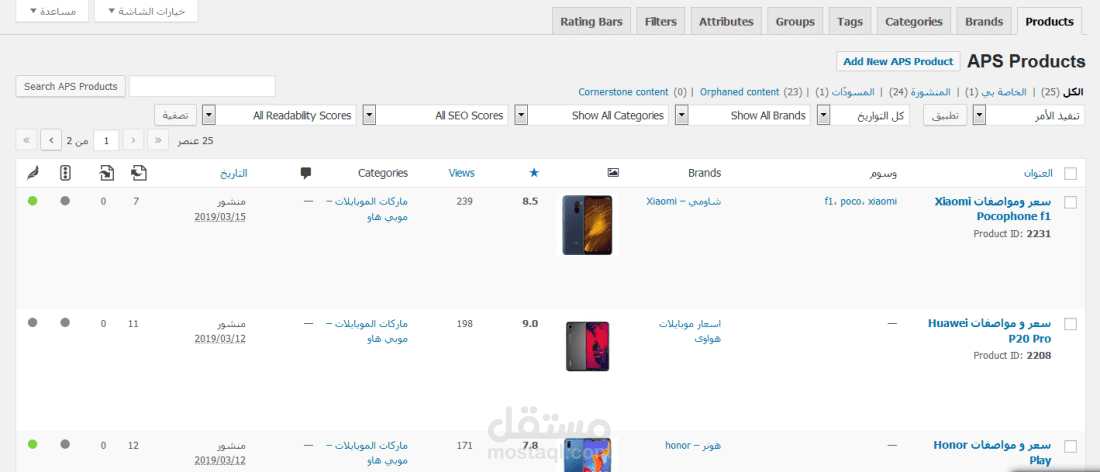Screen dimensions: 1100x472
Task: Click the readability feather column icon
Action: (x=32, y=173)
